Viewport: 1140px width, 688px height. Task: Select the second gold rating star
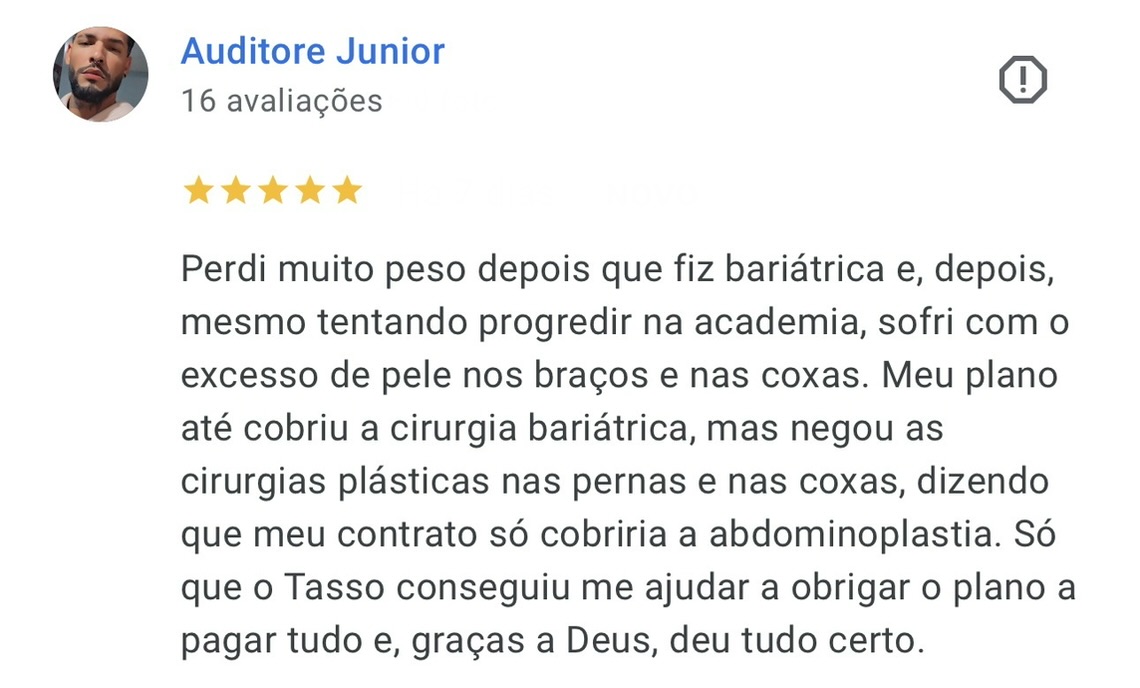pos(236,190)
